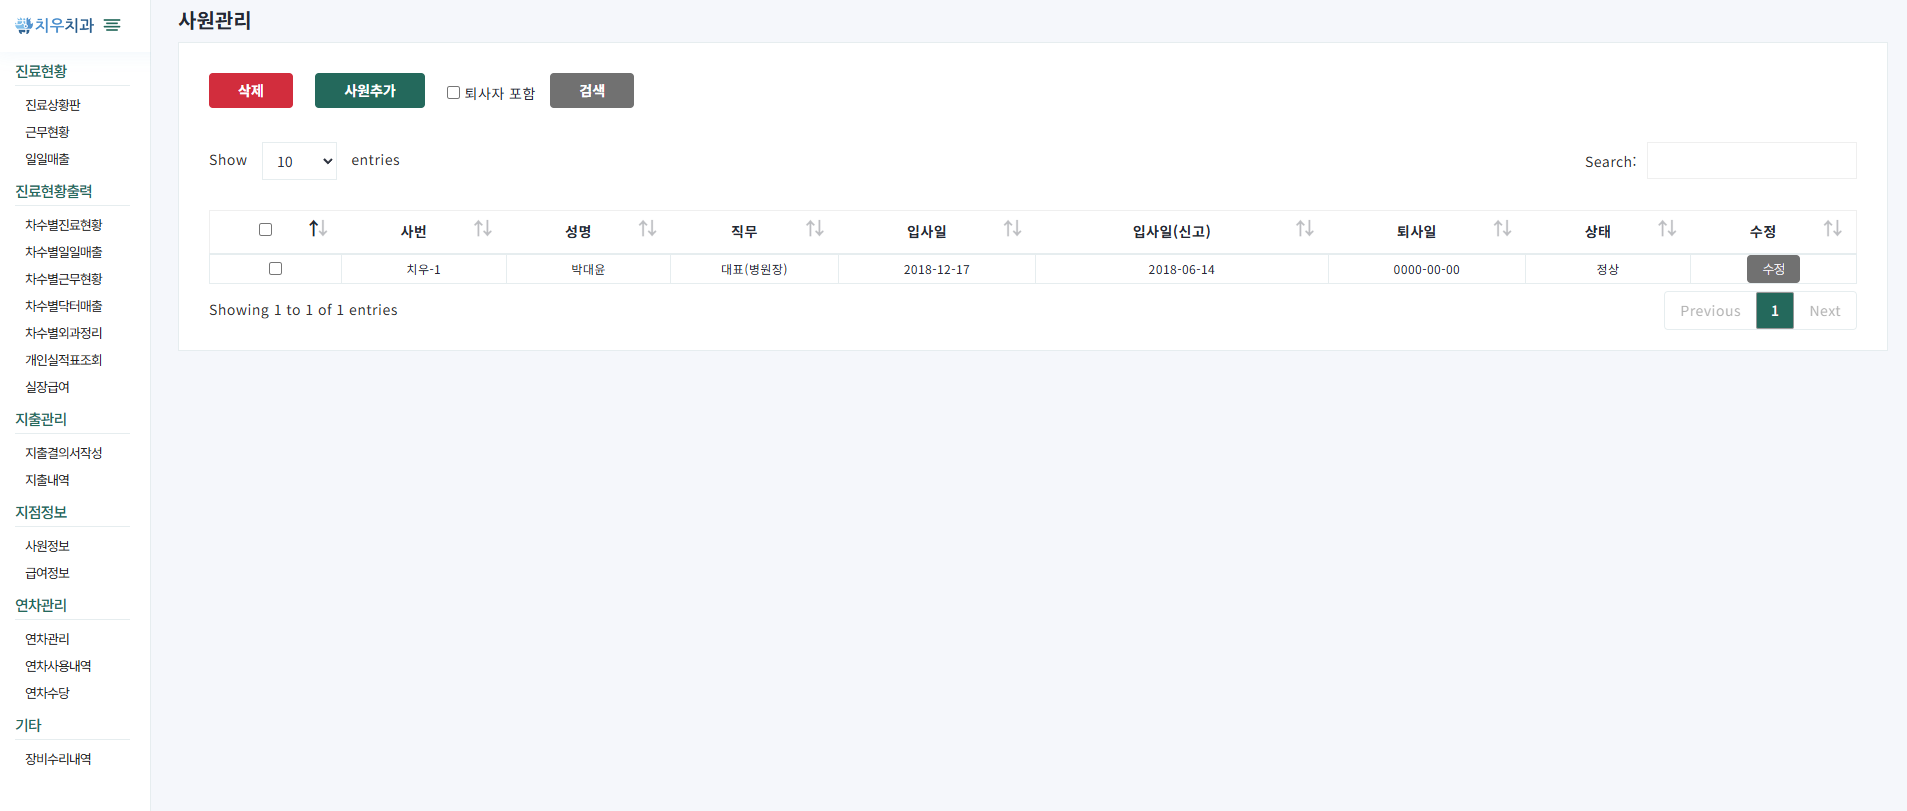Click the 치우치과 logo icon
The height and width of the screenshot is (811, 1907).
point(24,25)
